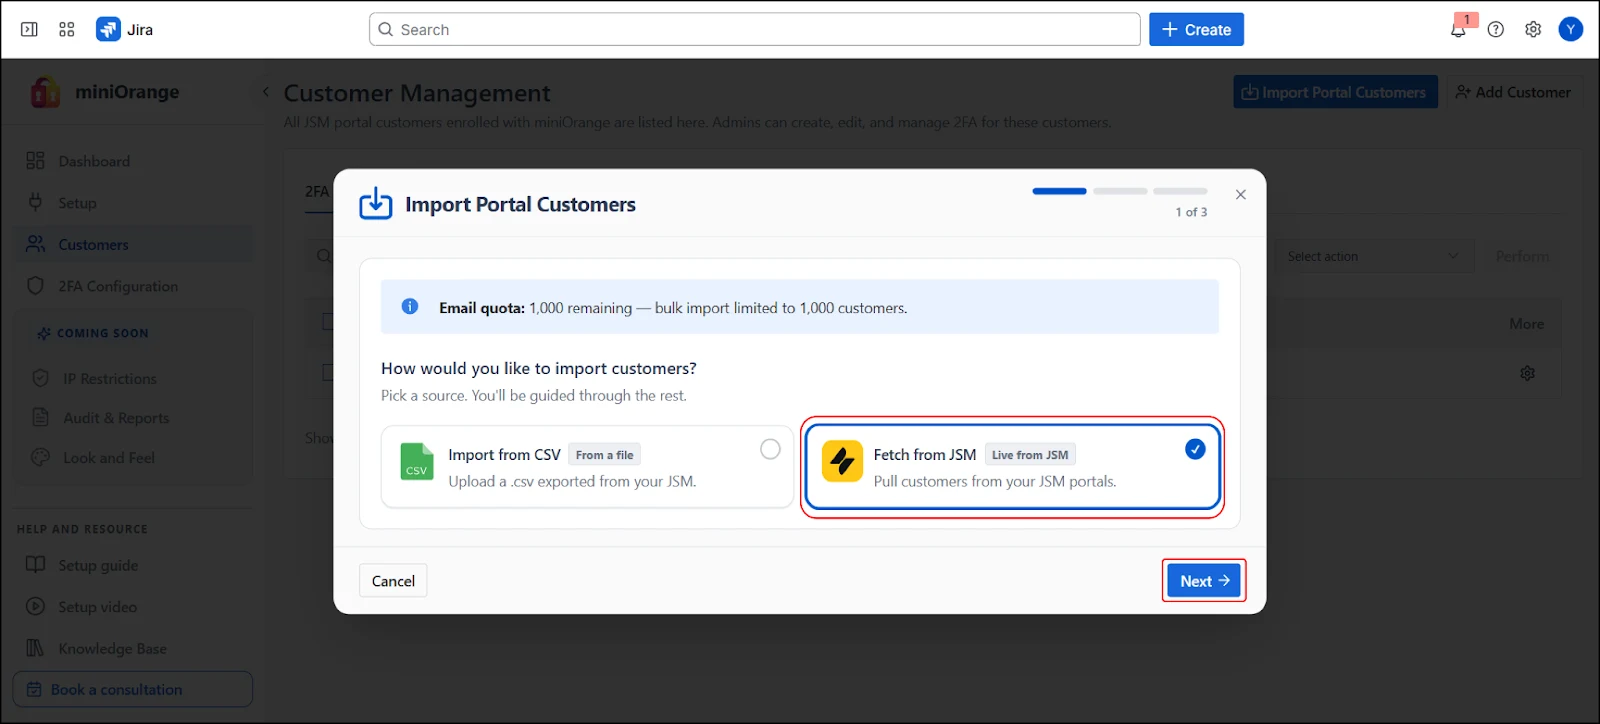Image resolution: width=1600 pixels, height=724 pixels.
Task: Click the Cancel button
Action: (393, 581)
